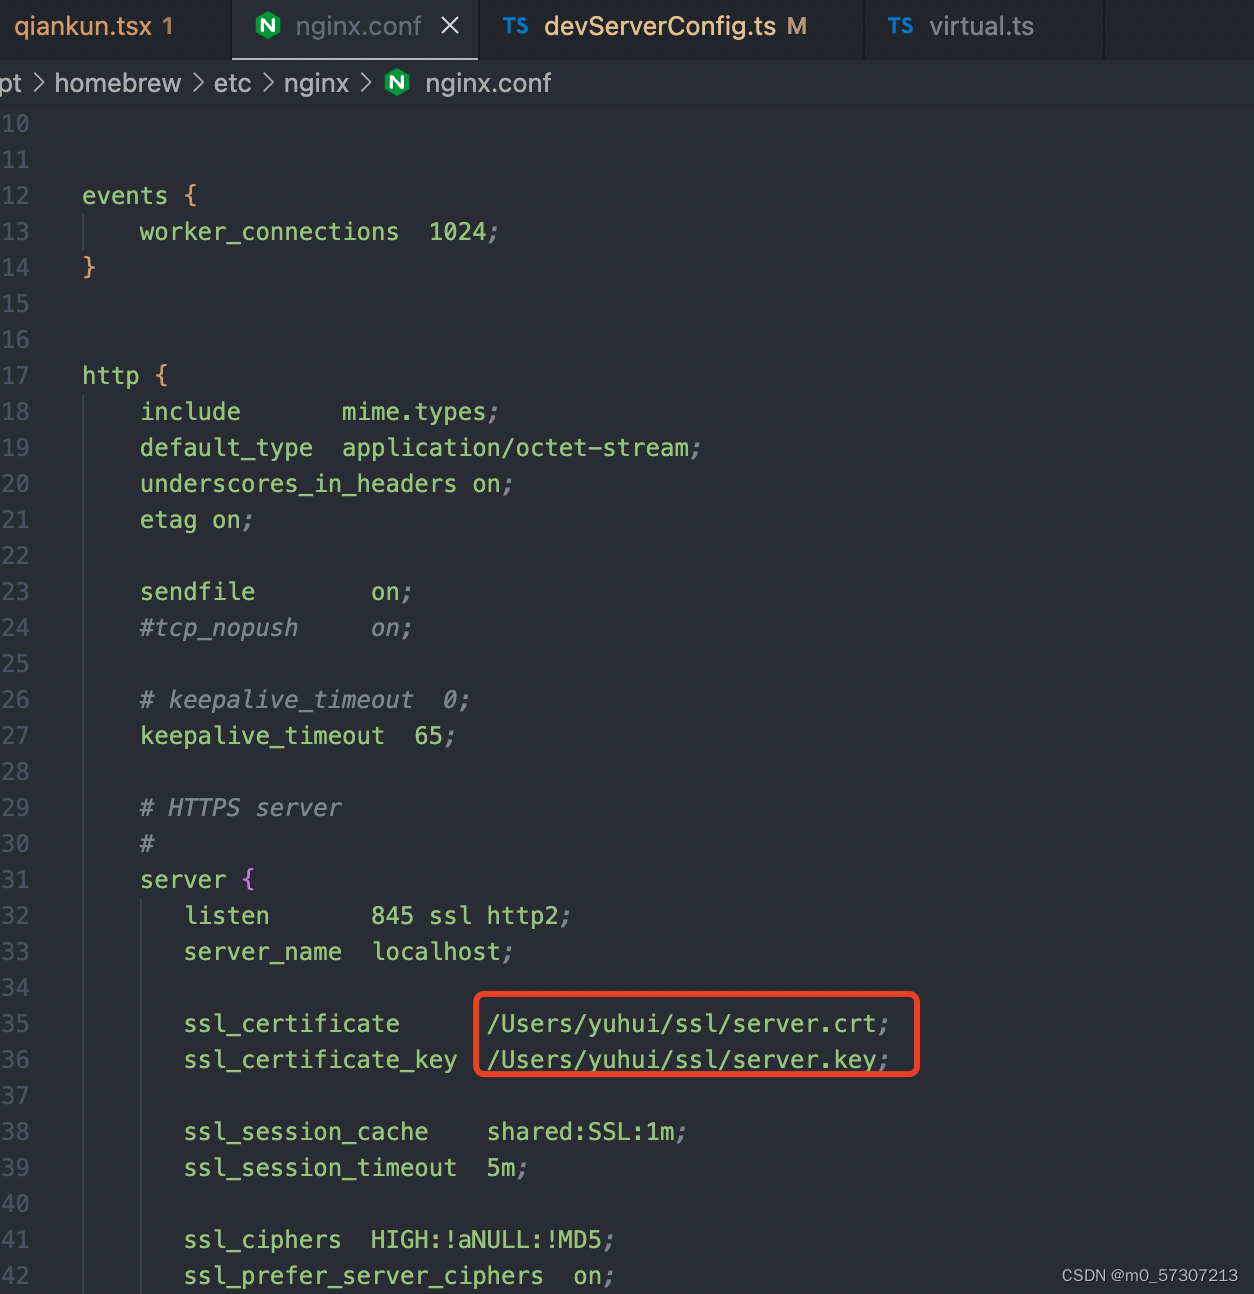Close the nginx.conf tab
The height and width of the screenshot is (1294, 1254).
450,26
